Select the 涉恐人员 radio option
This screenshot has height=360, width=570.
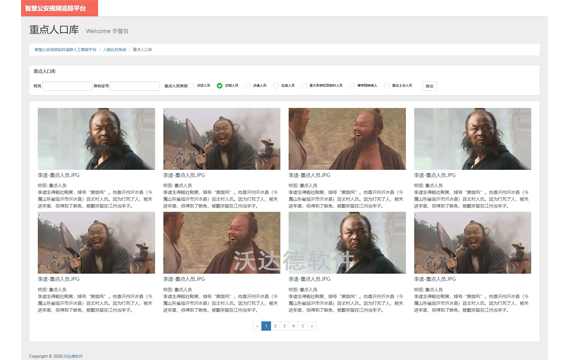coord(192,86)
